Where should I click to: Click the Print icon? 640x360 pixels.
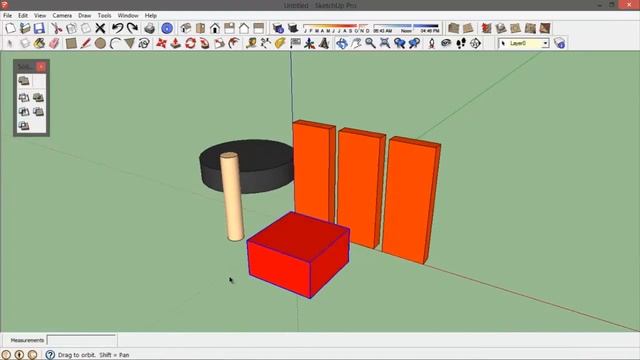[149, 28]
